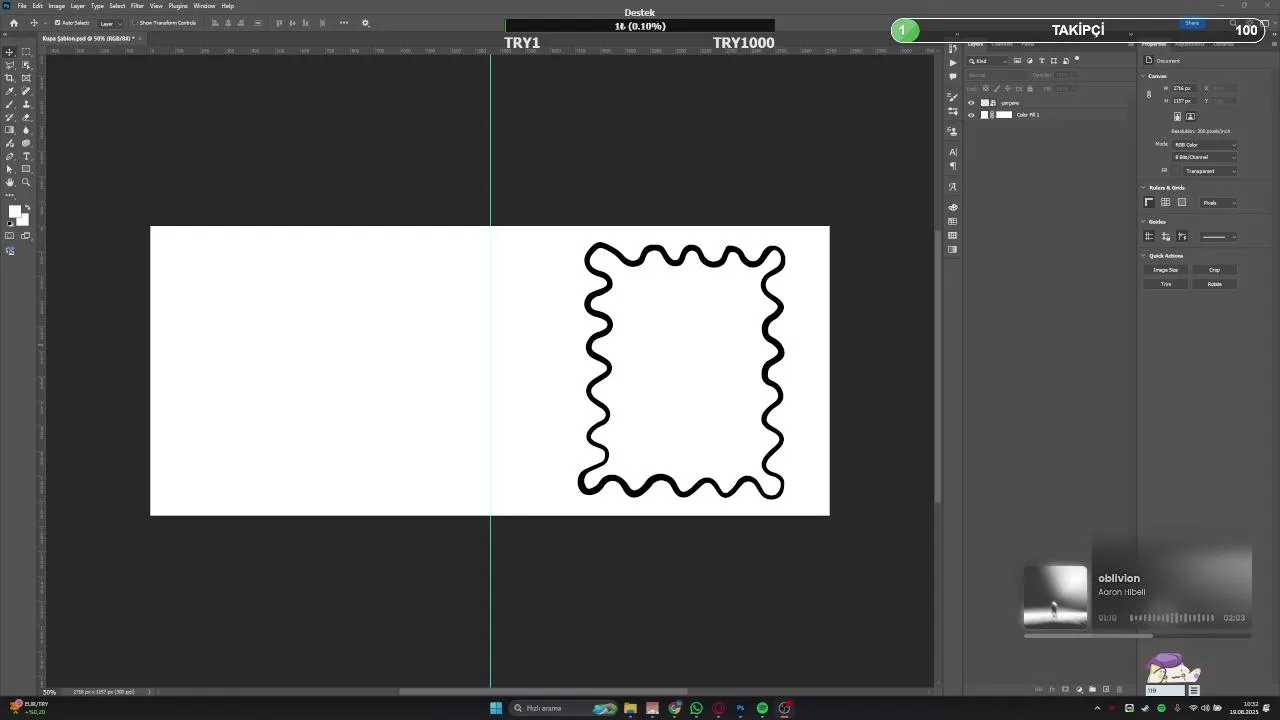Image resolution: width=1280 pixels, height=720 pixels.
Task: Select the Eraser tool
Action: (x=26, y=117)
